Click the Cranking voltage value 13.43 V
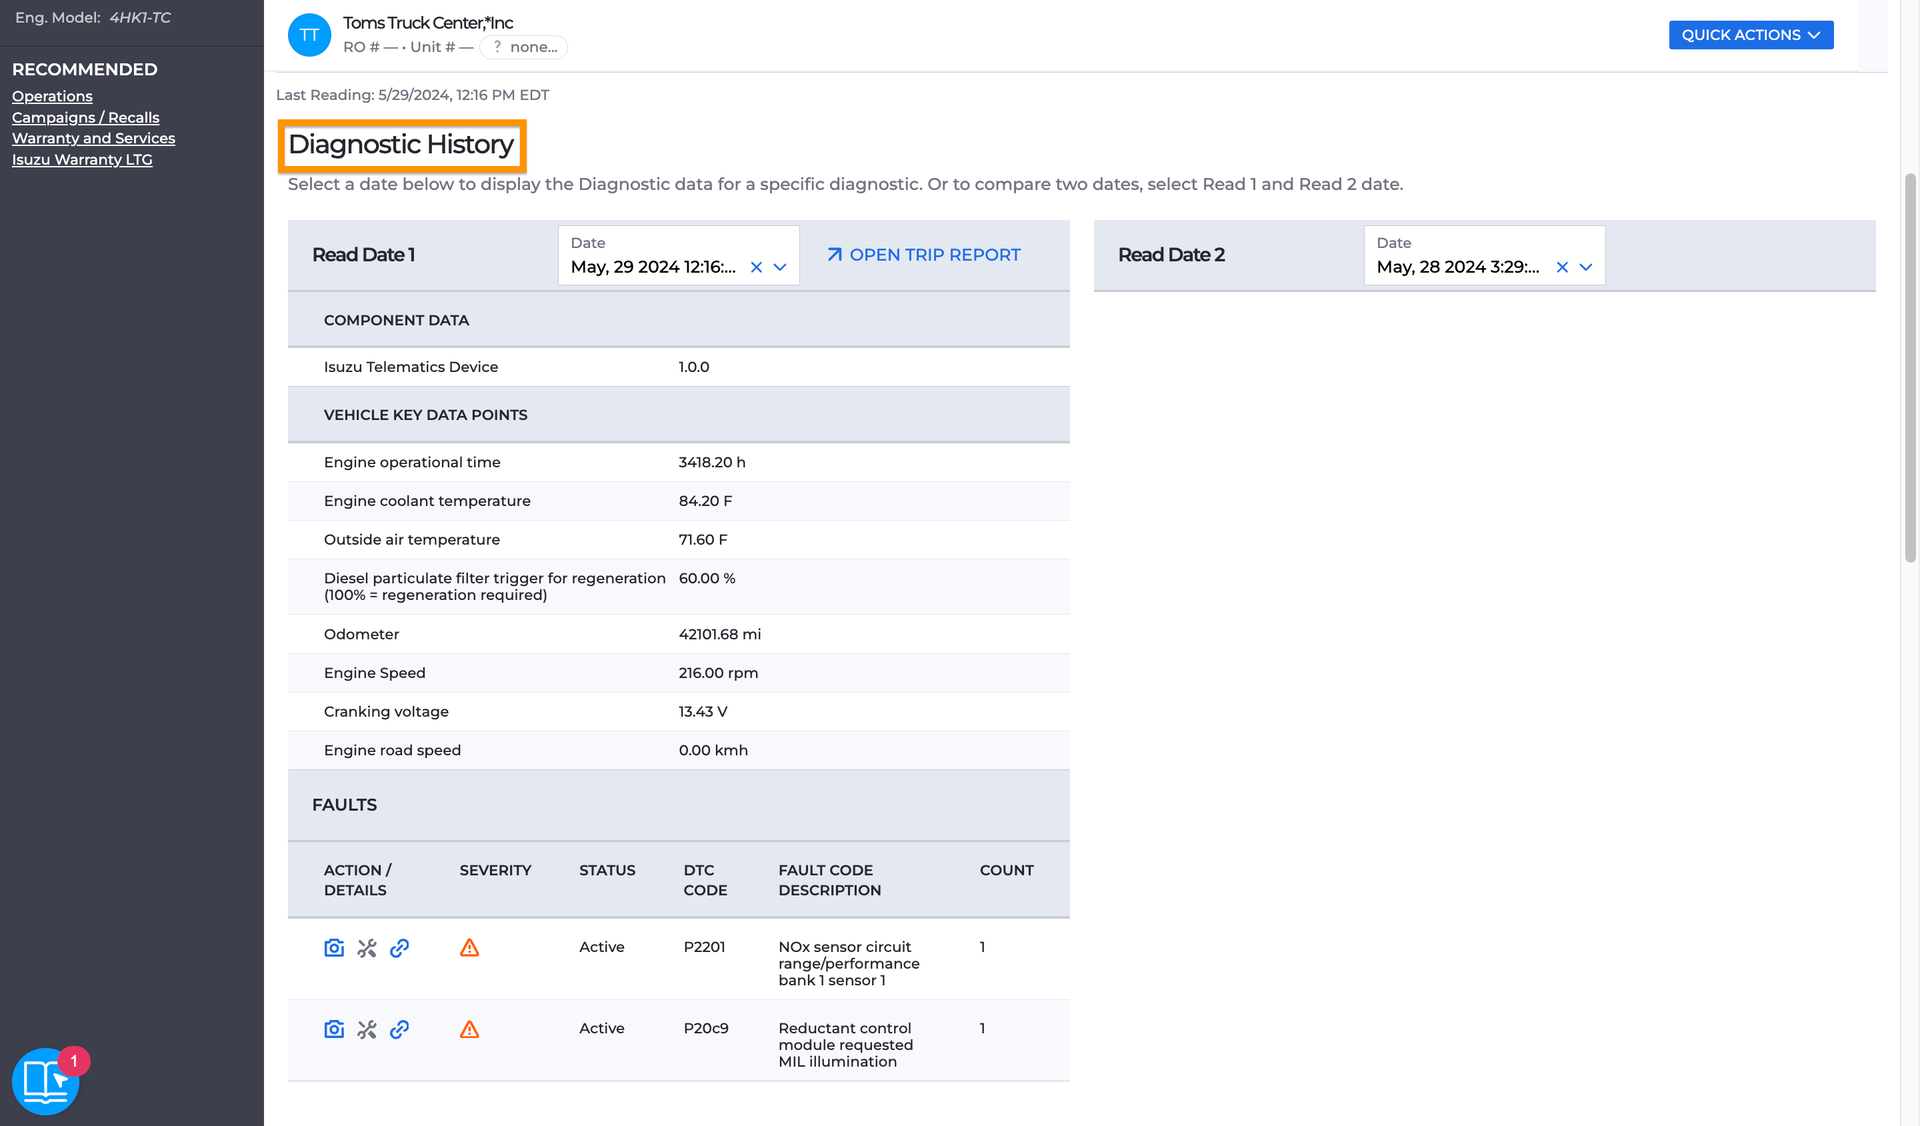Image resolution: width=1920 pixels, height=1126 pixels. pyautogui.click(x=703, y=712)
